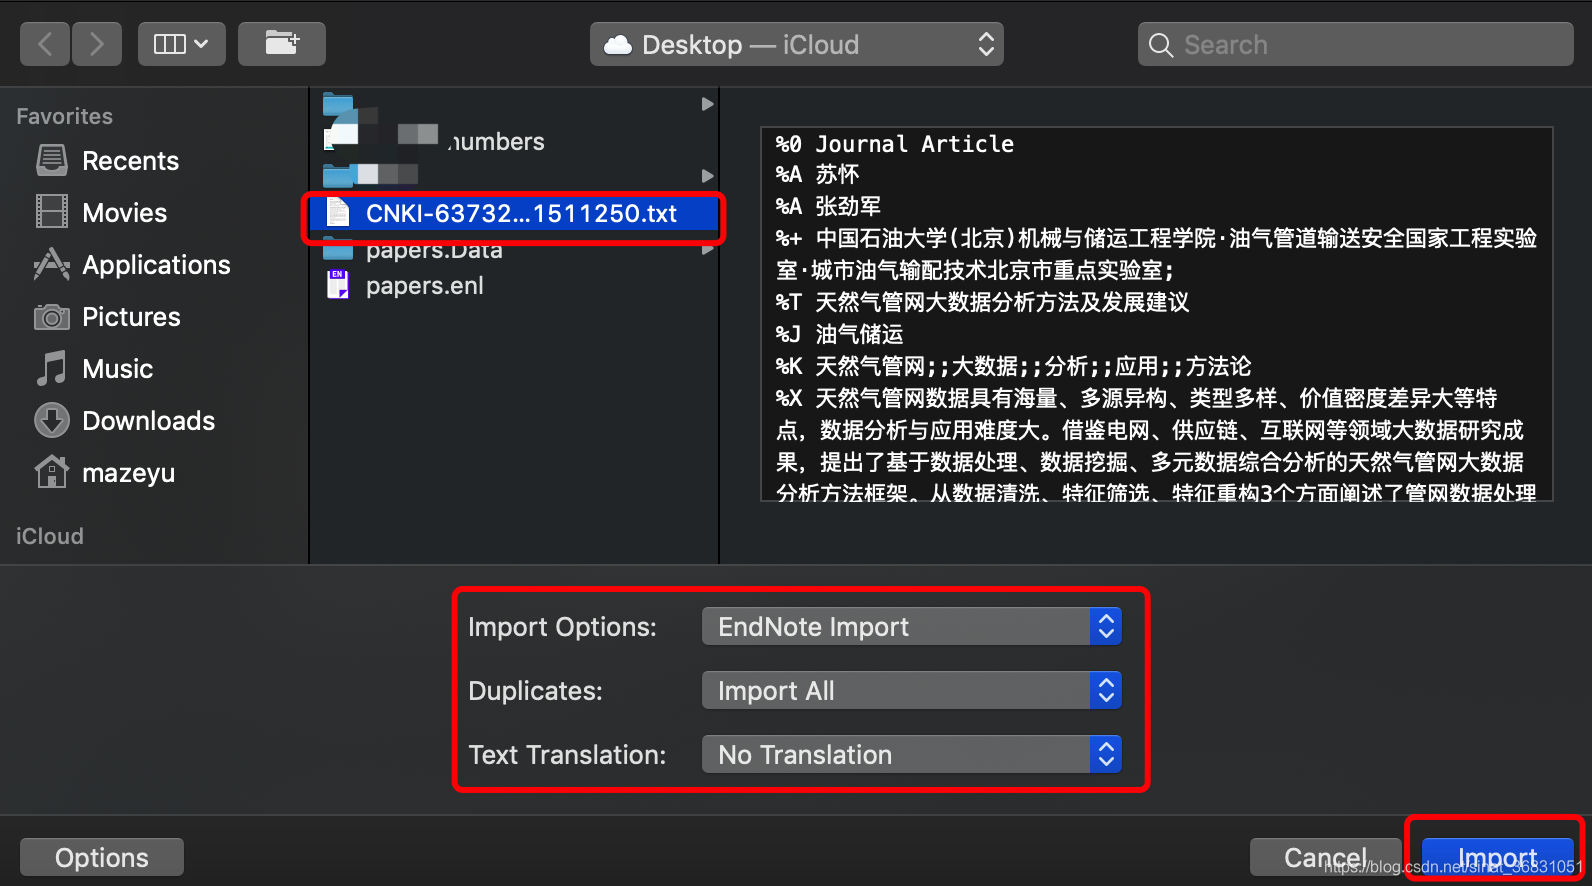
Task: Go forward with the right chevron button
Action: [x=96, y=44]
